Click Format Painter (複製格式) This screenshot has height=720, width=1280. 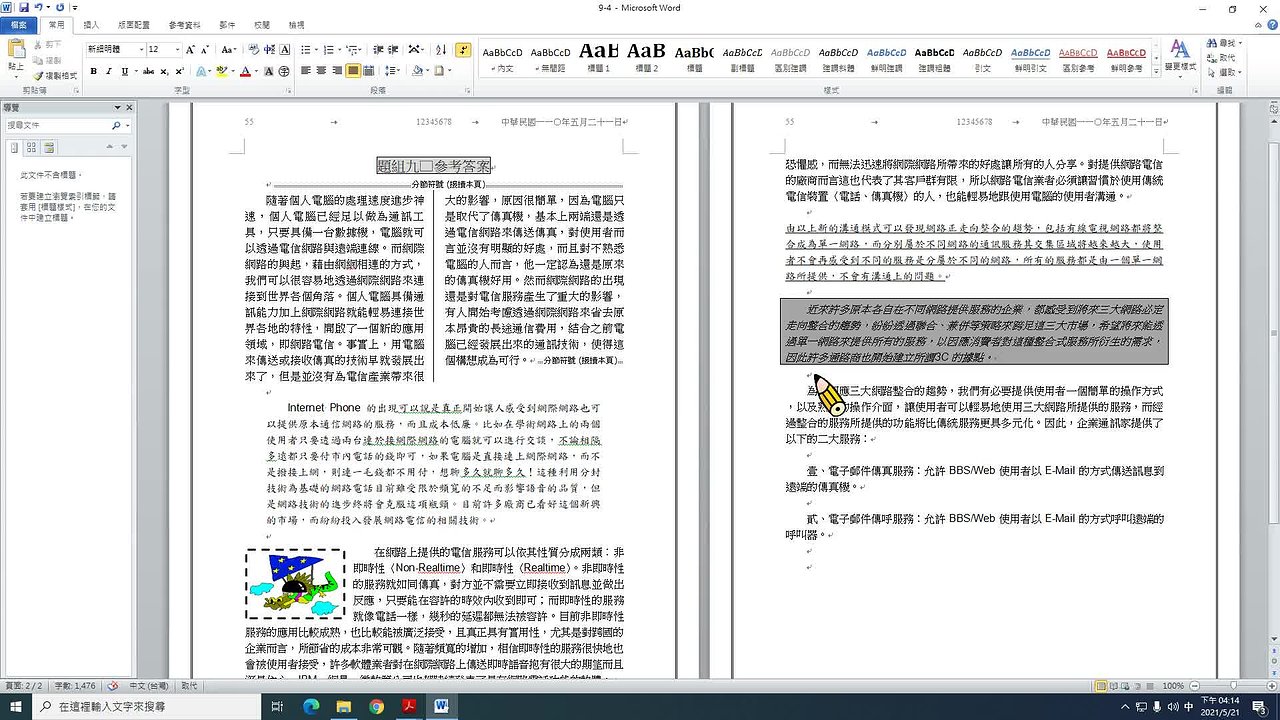click(x=55, y=76)
